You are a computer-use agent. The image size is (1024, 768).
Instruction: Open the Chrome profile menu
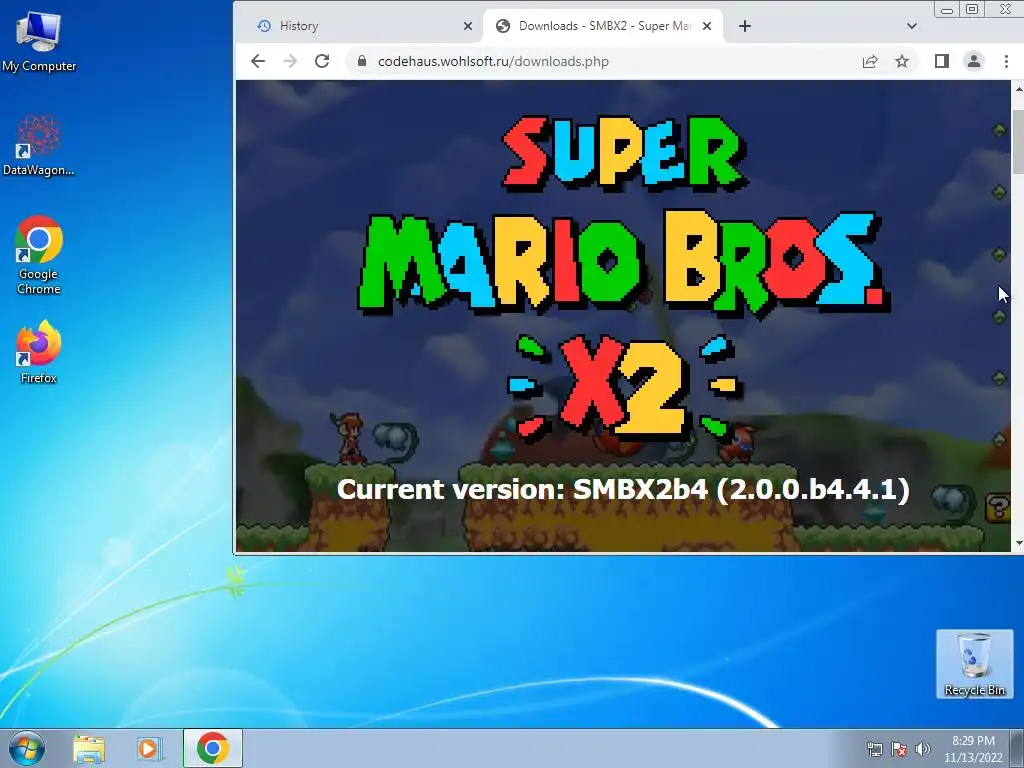tap(974, 61)
